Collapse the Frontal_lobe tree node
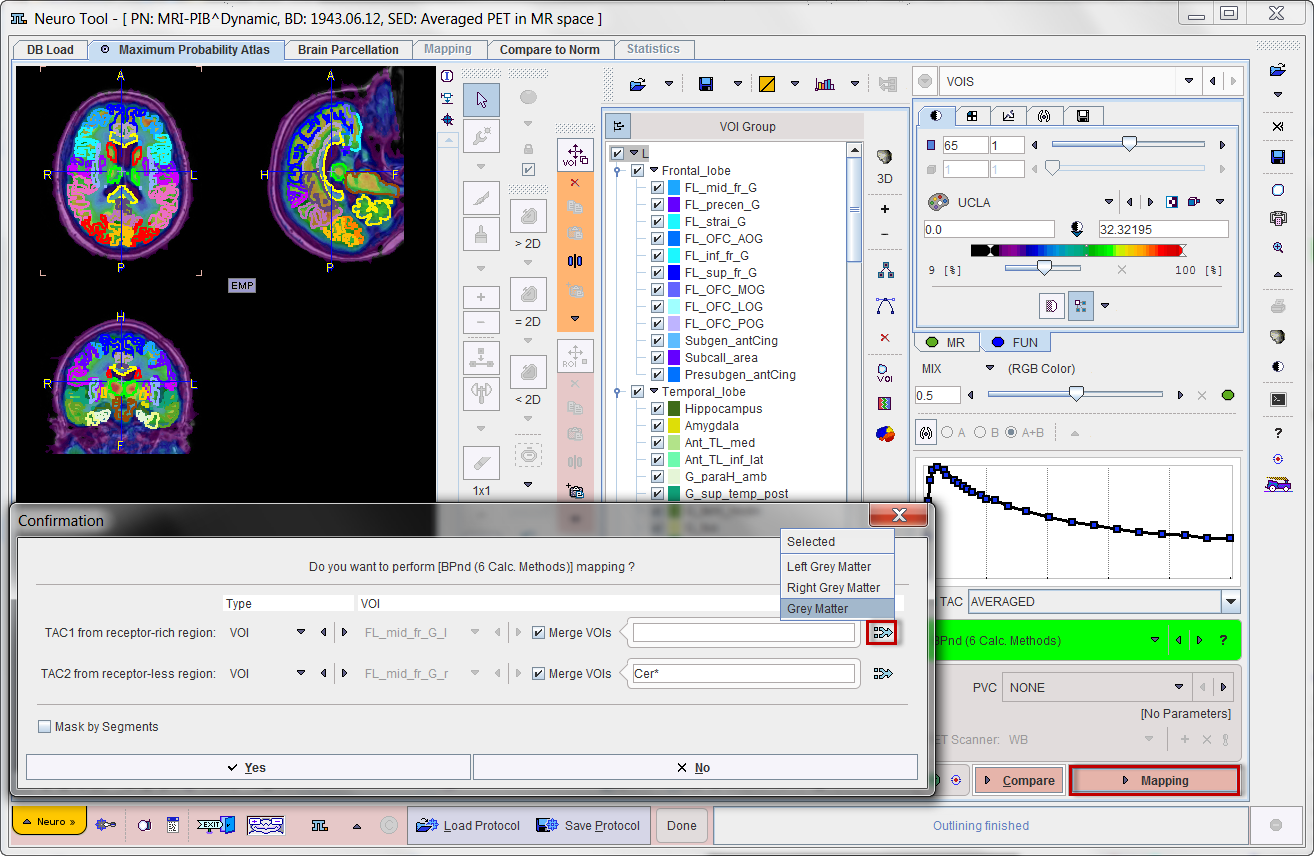 tap(654, 171)
